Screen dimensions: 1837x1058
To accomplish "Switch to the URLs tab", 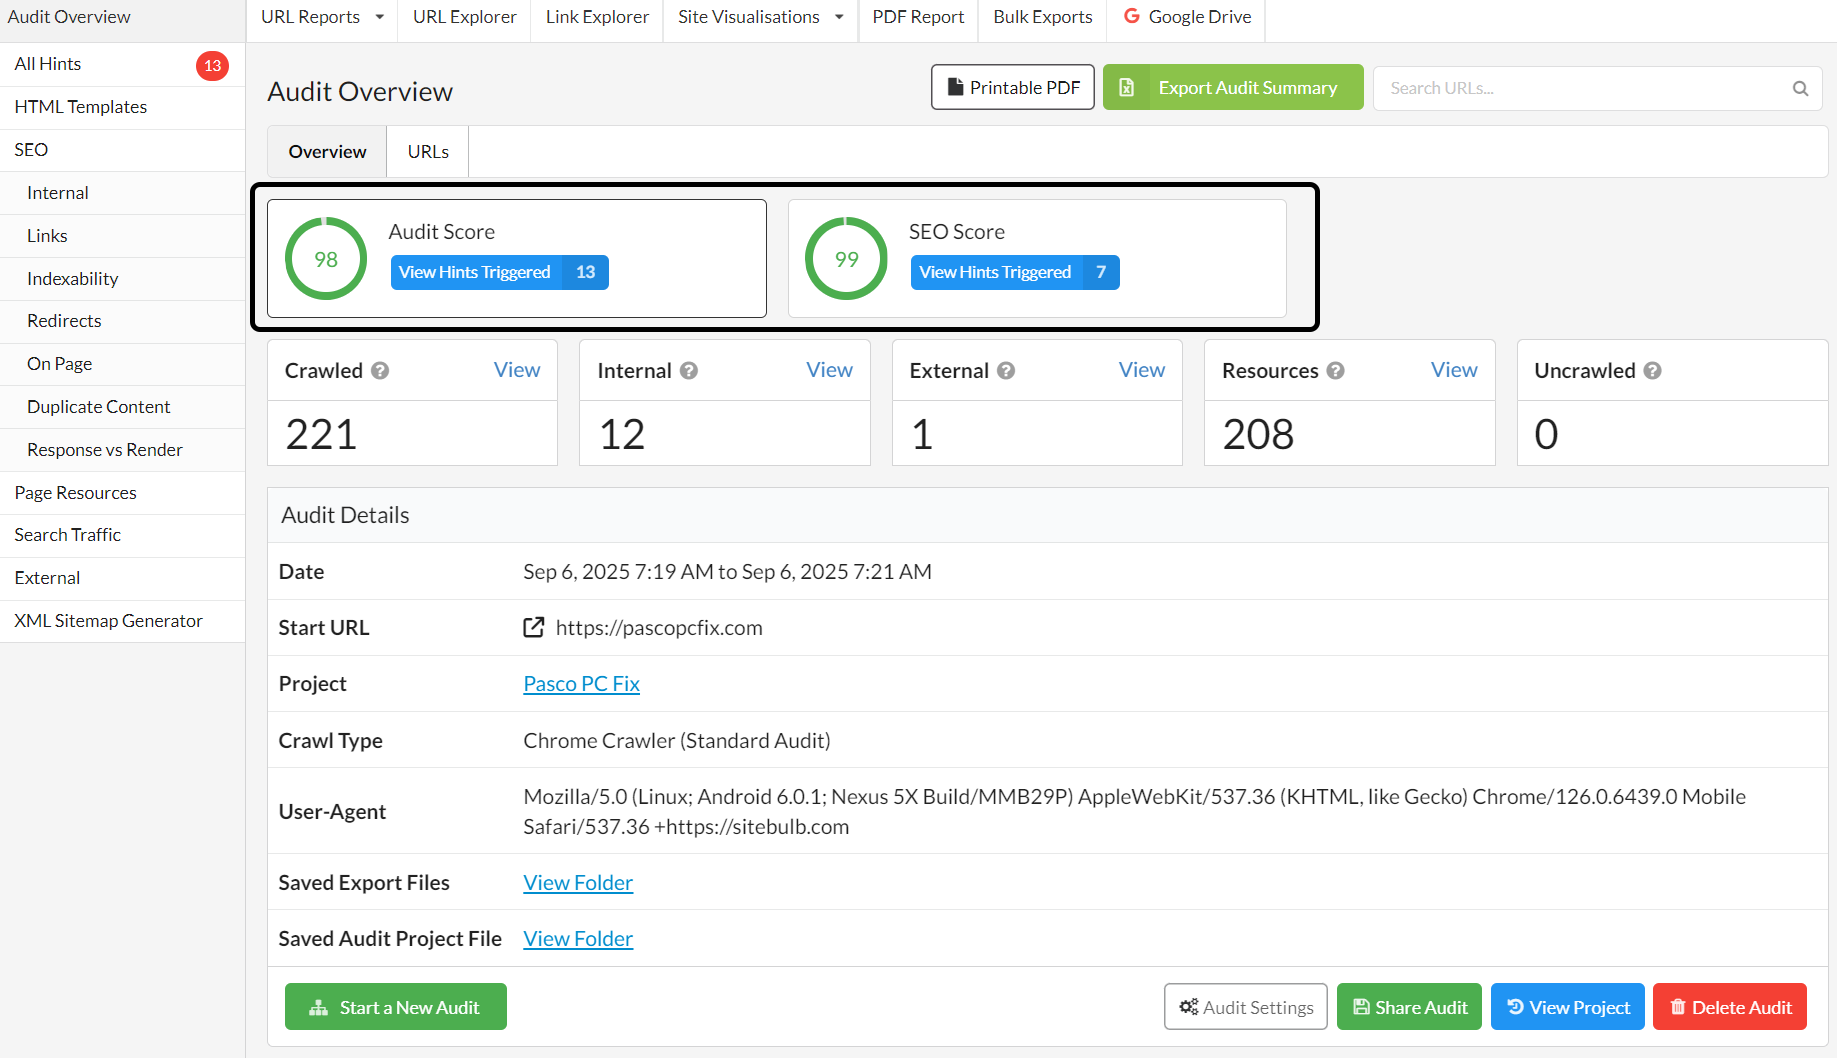I will (x=428, y=152).
